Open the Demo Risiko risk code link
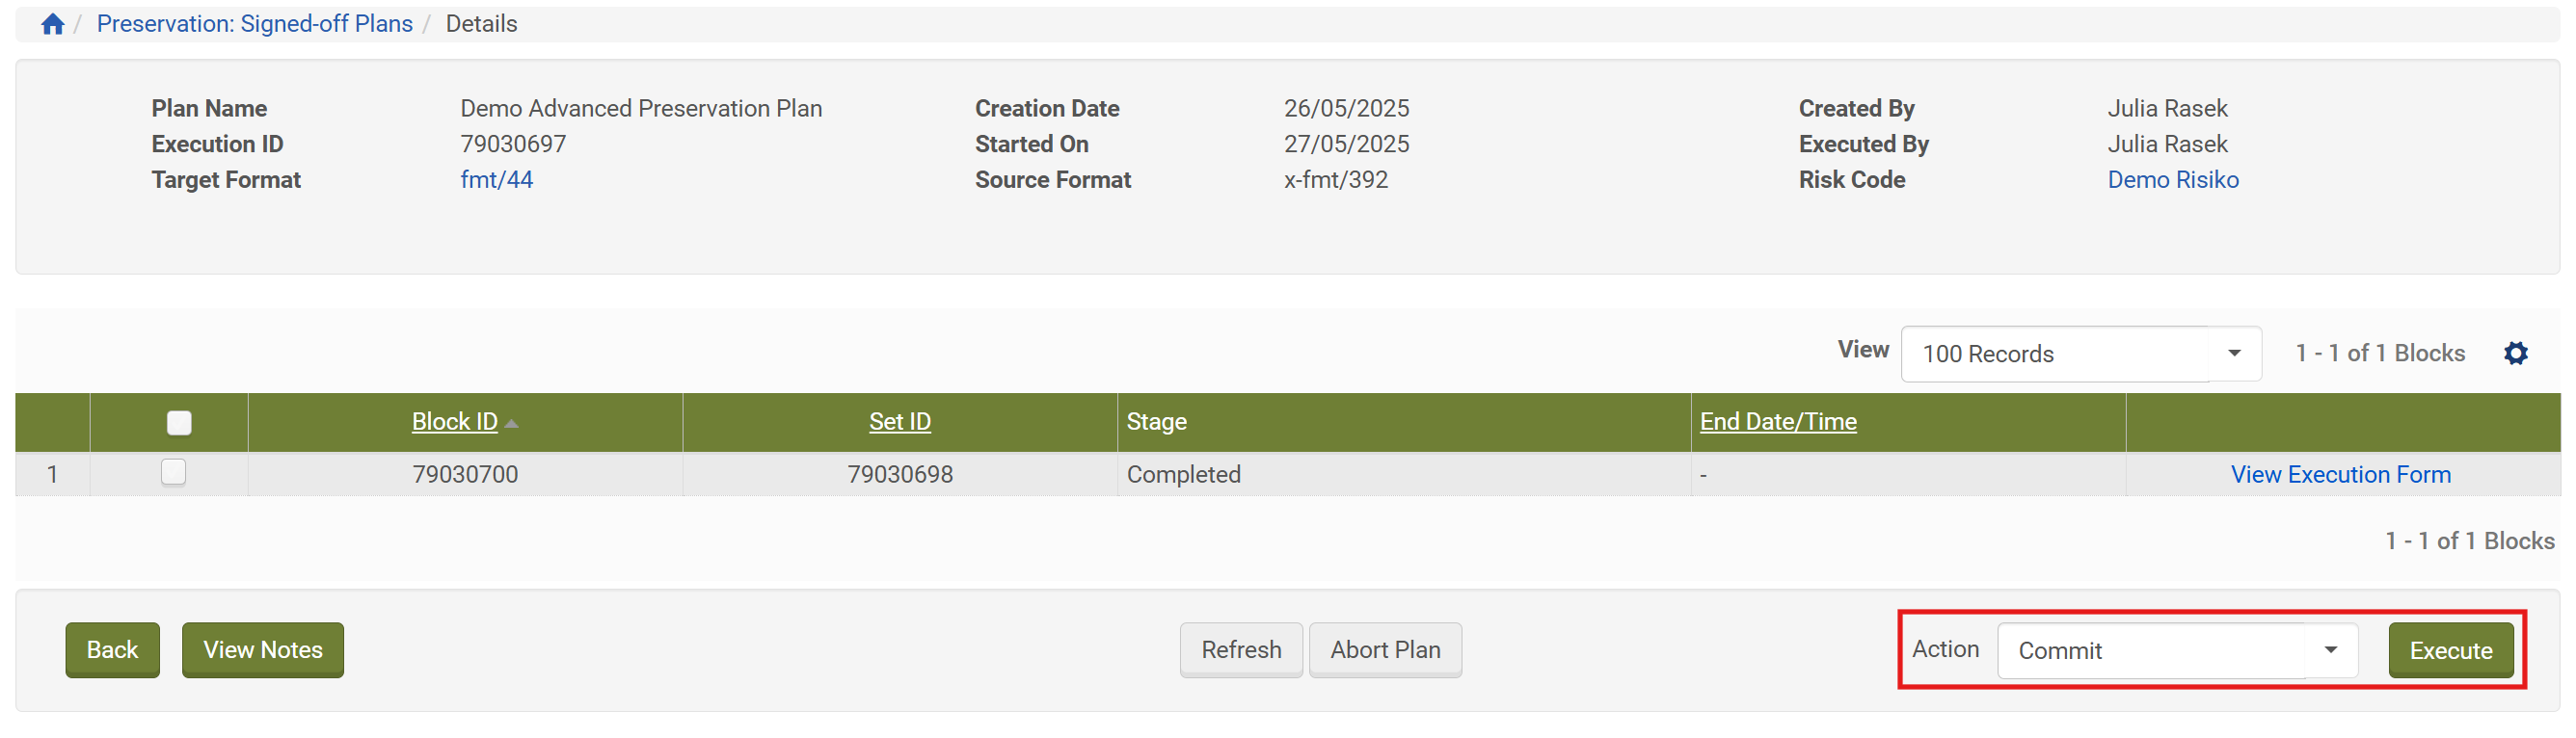The image size is (2576, 738). click(2172, 180)
